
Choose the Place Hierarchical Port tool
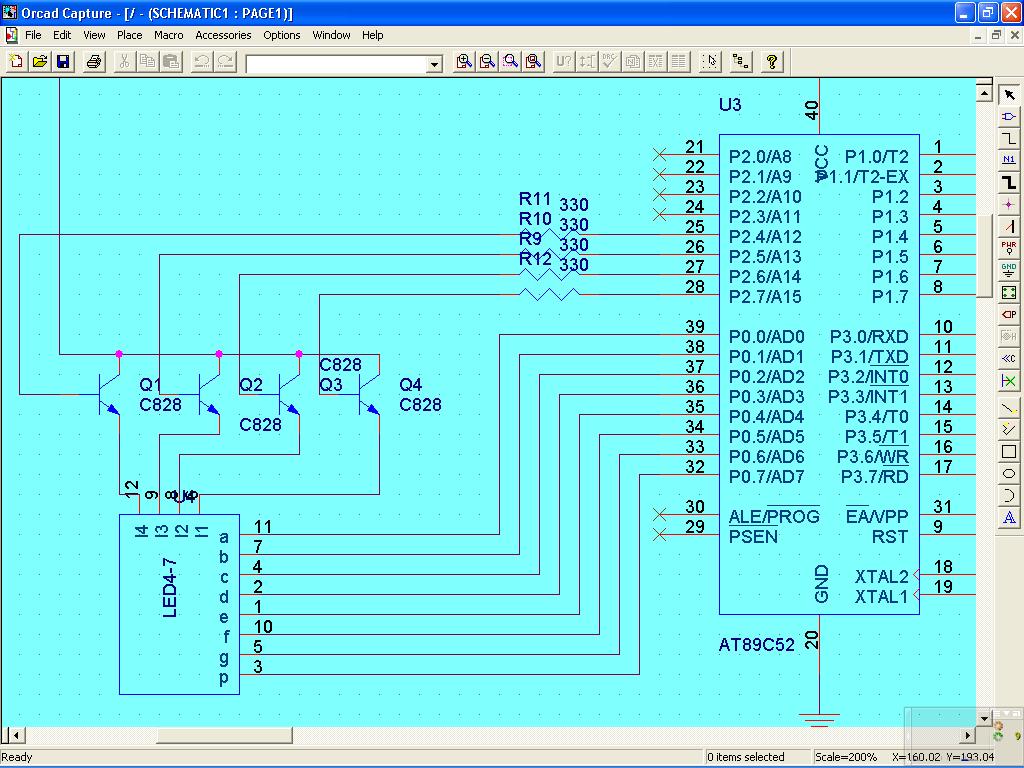(x=1009, y=314)
